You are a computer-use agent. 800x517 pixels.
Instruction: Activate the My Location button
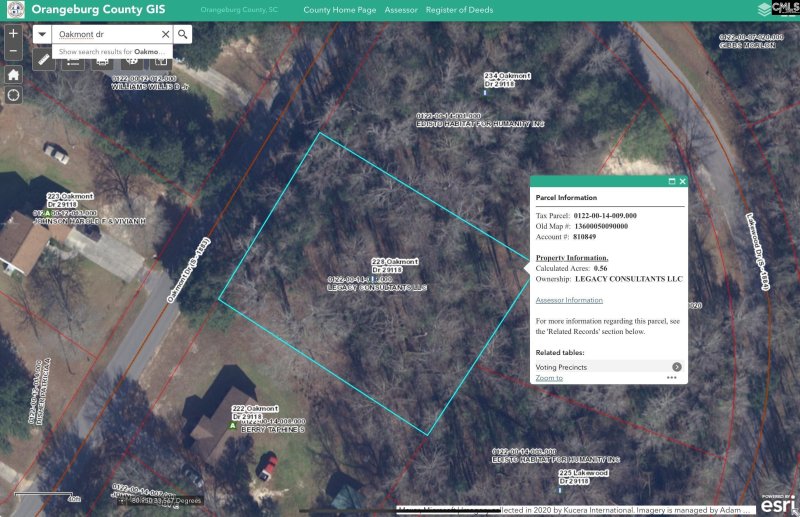click(x=14, y=95)
